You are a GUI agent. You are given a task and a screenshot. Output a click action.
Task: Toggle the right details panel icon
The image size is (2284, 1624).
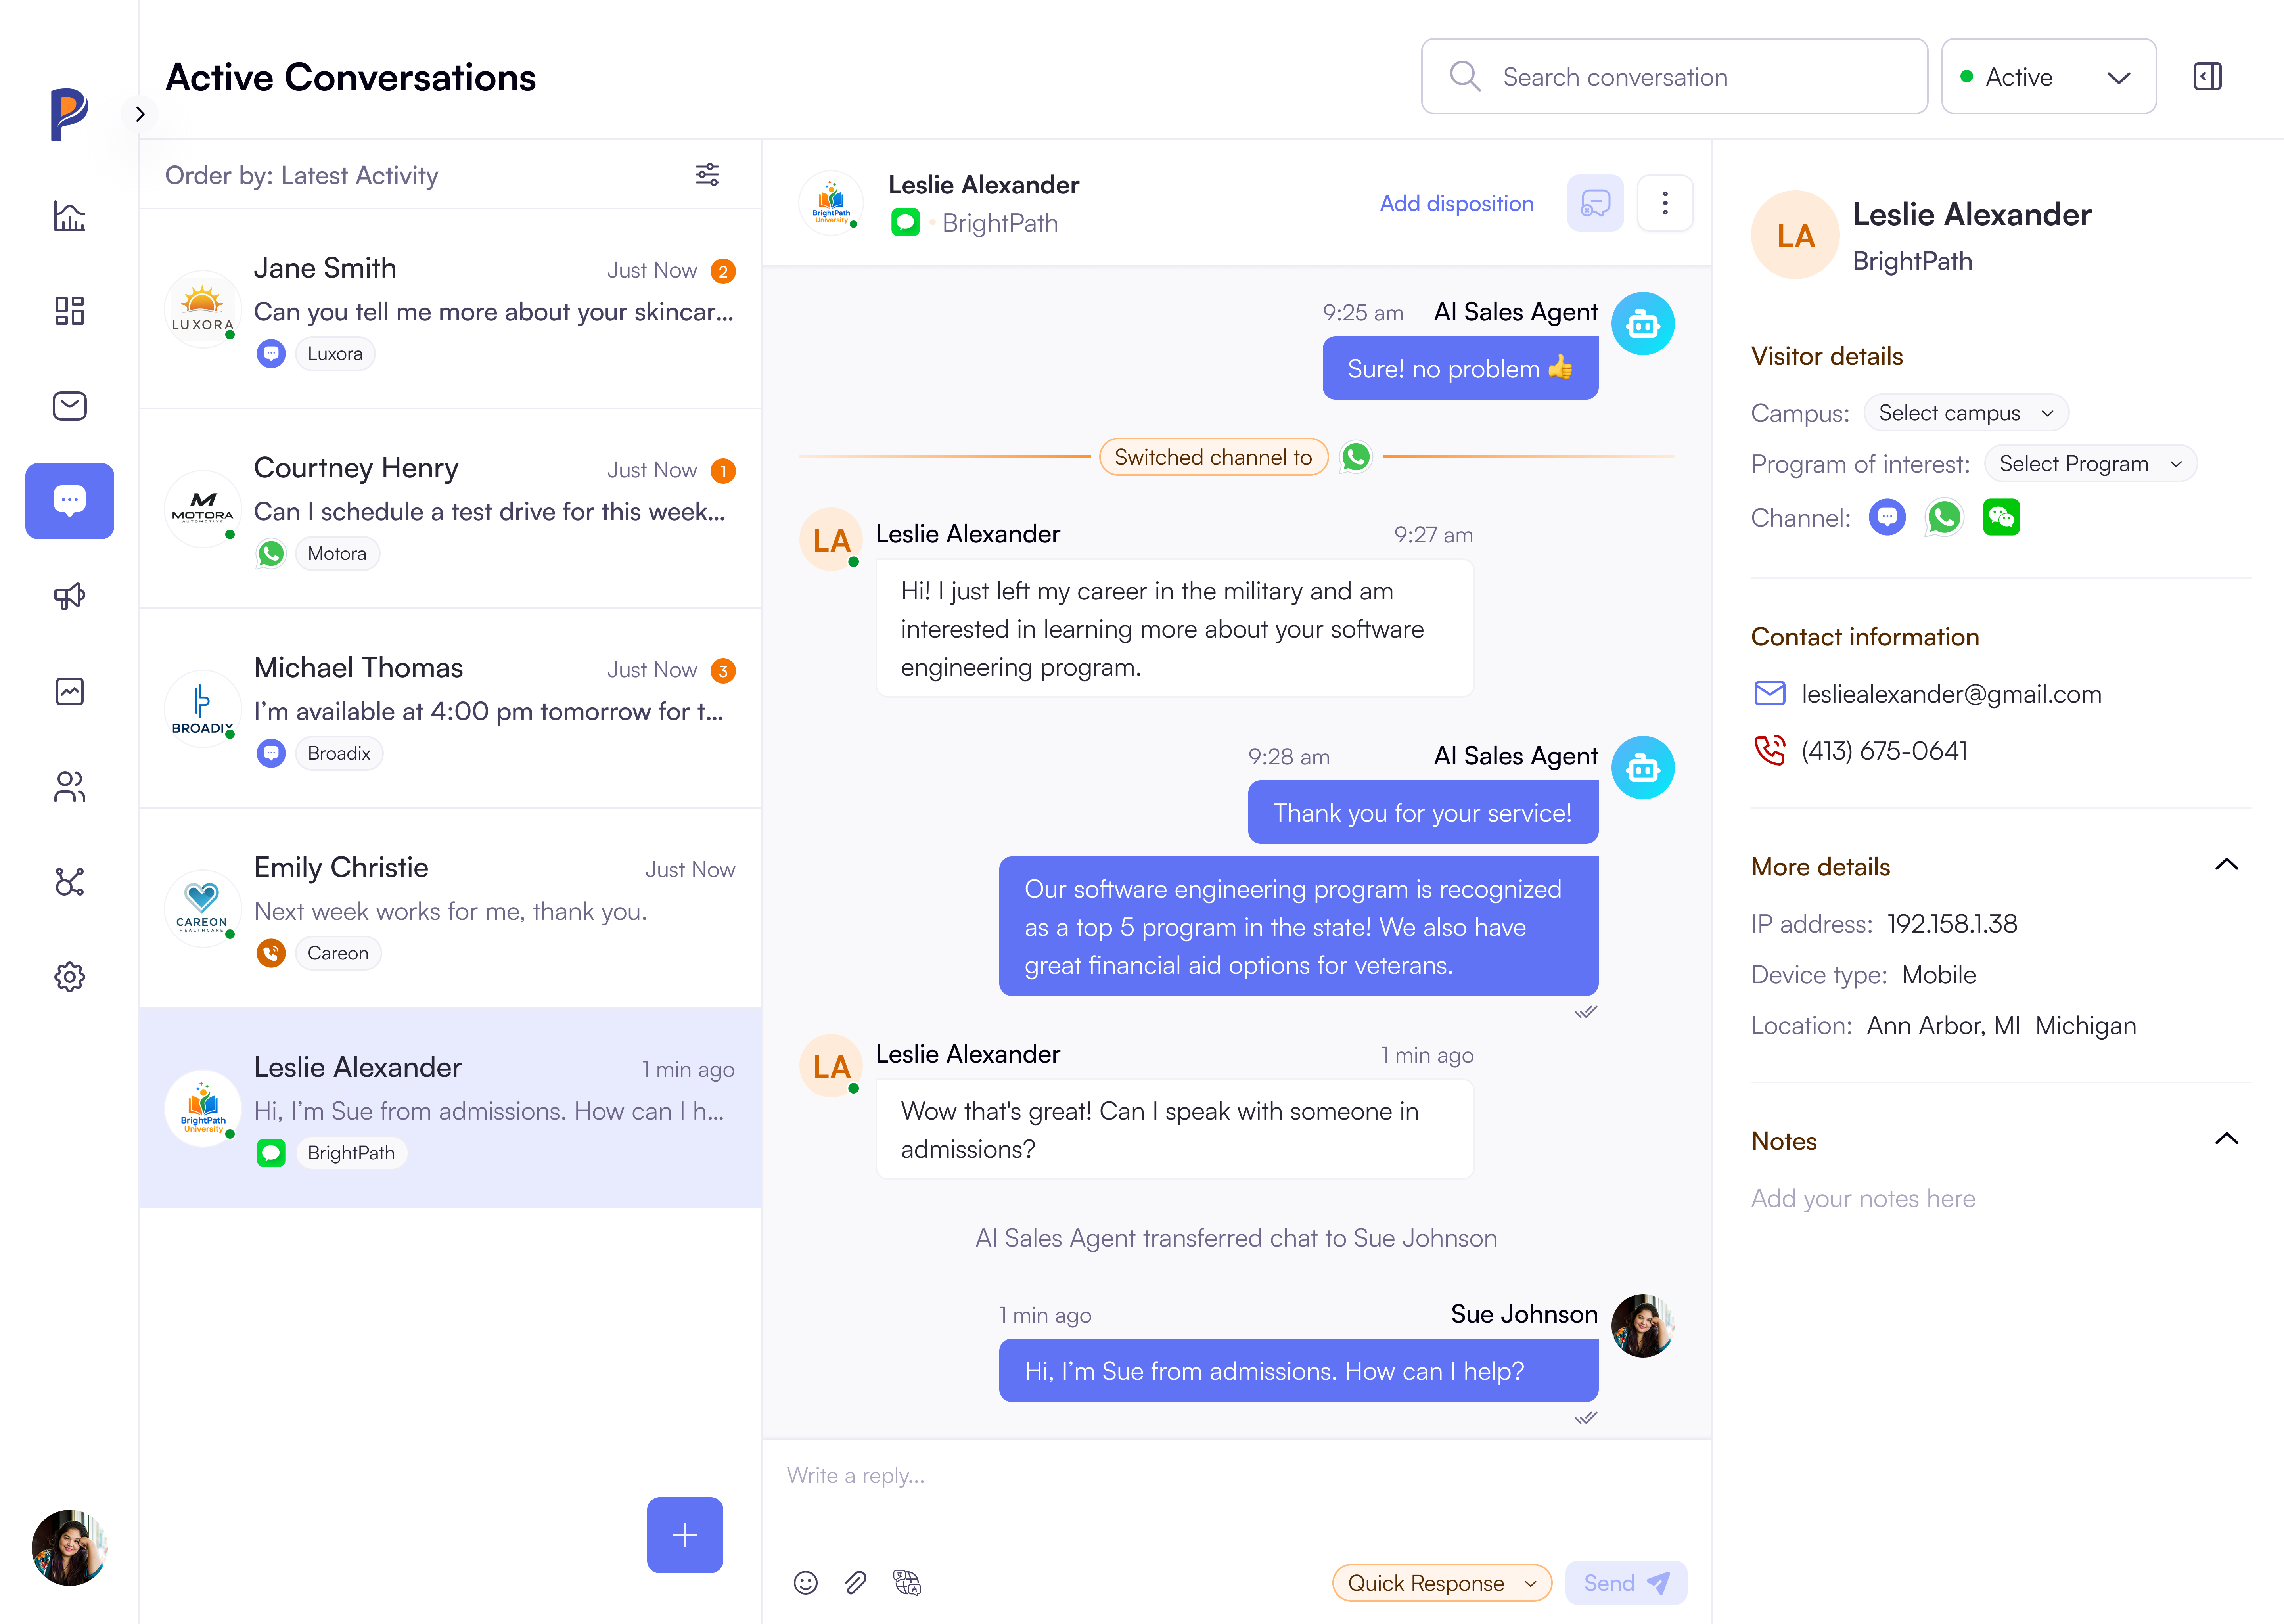2208,76
